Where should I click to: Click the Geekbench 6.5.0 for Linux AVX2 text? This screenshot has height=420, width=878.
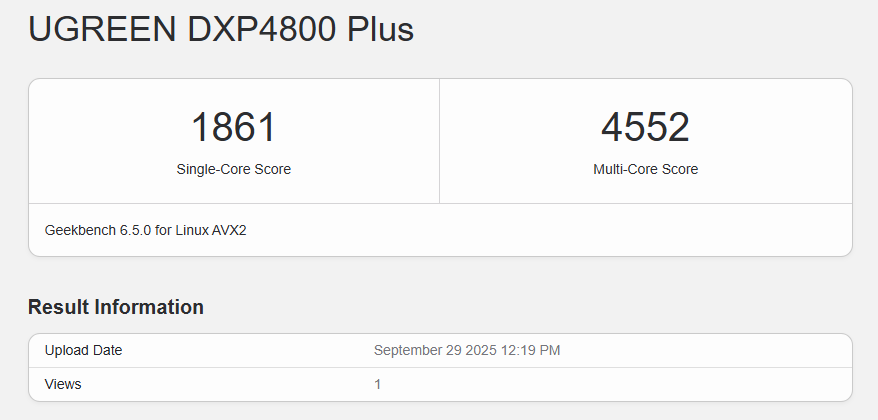point(145,230)
